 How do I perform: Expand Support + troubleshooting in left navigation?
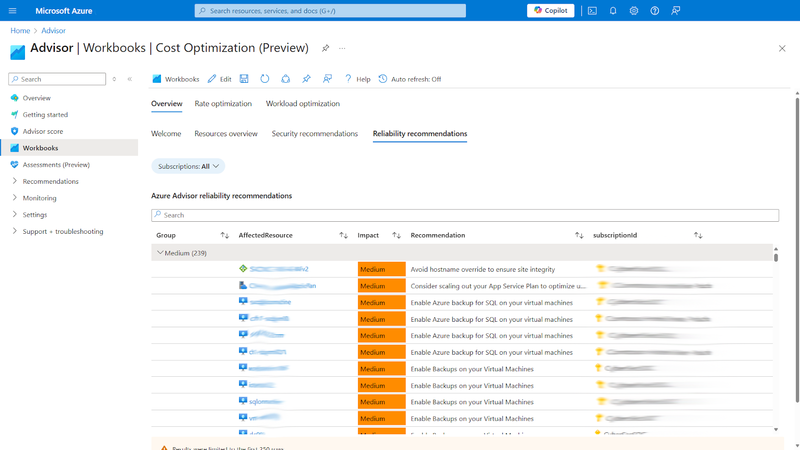(x=14, y=231)
